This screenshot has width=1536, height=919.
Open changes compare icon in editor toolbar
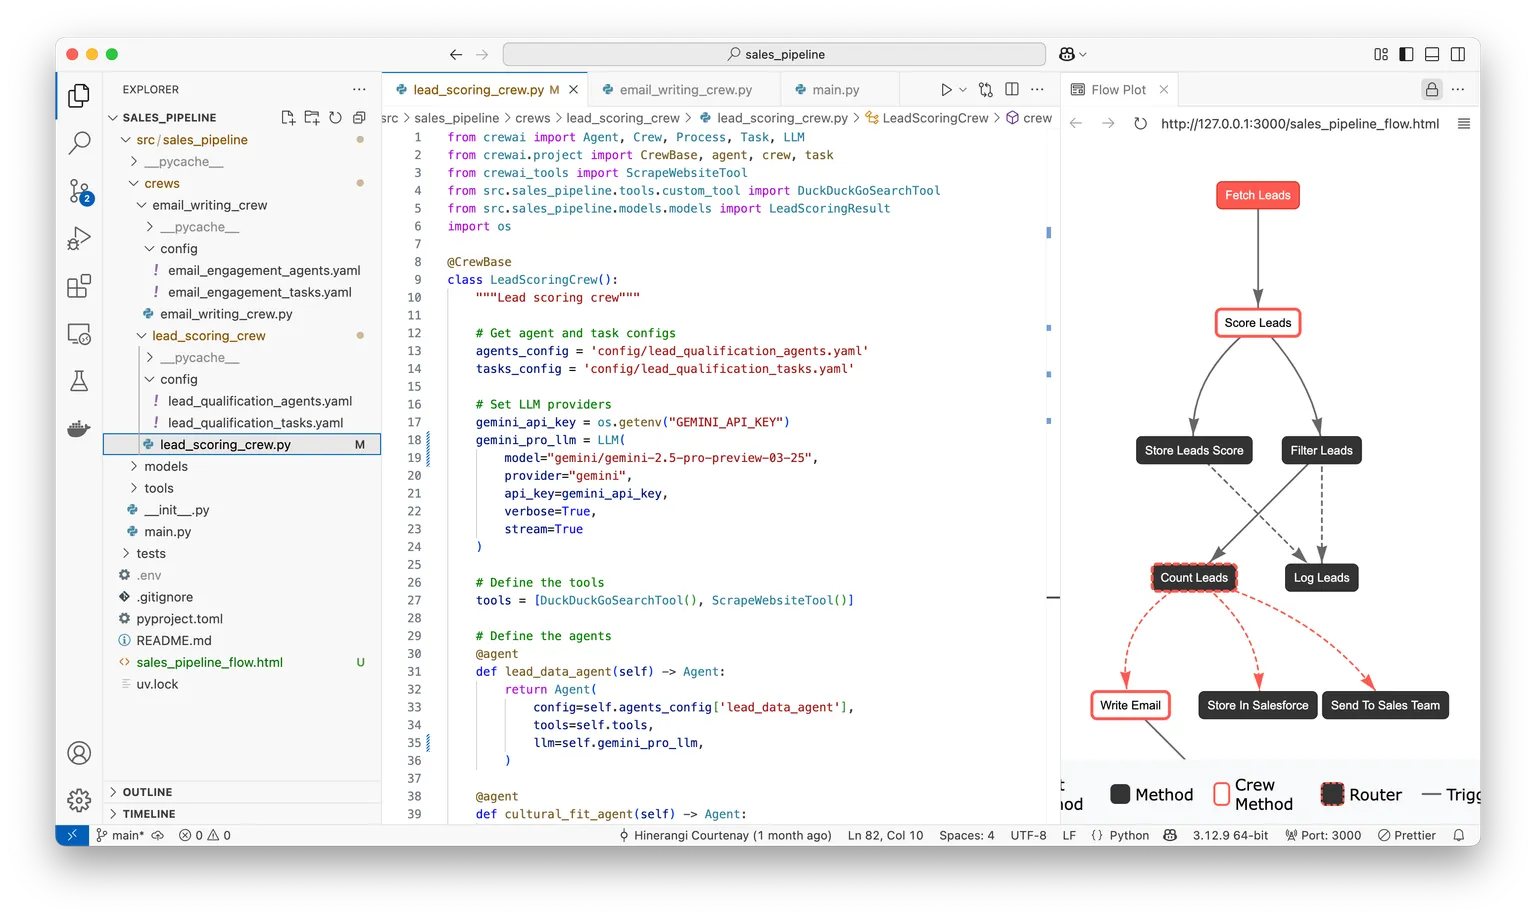click(x=986, y=89)
